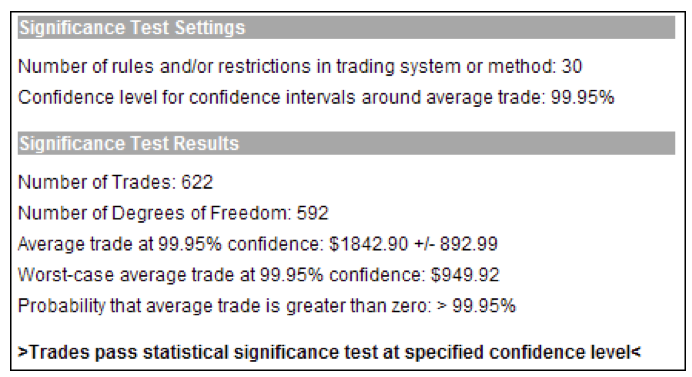Select the worst-case value $949.92
692x377 pixels.
(465, 275)
